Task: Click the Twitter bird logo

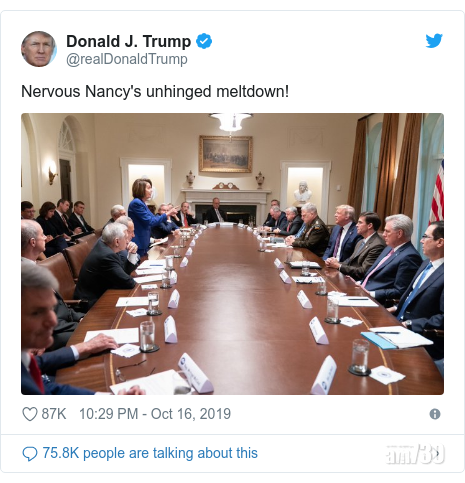Action: click(434, 41)
